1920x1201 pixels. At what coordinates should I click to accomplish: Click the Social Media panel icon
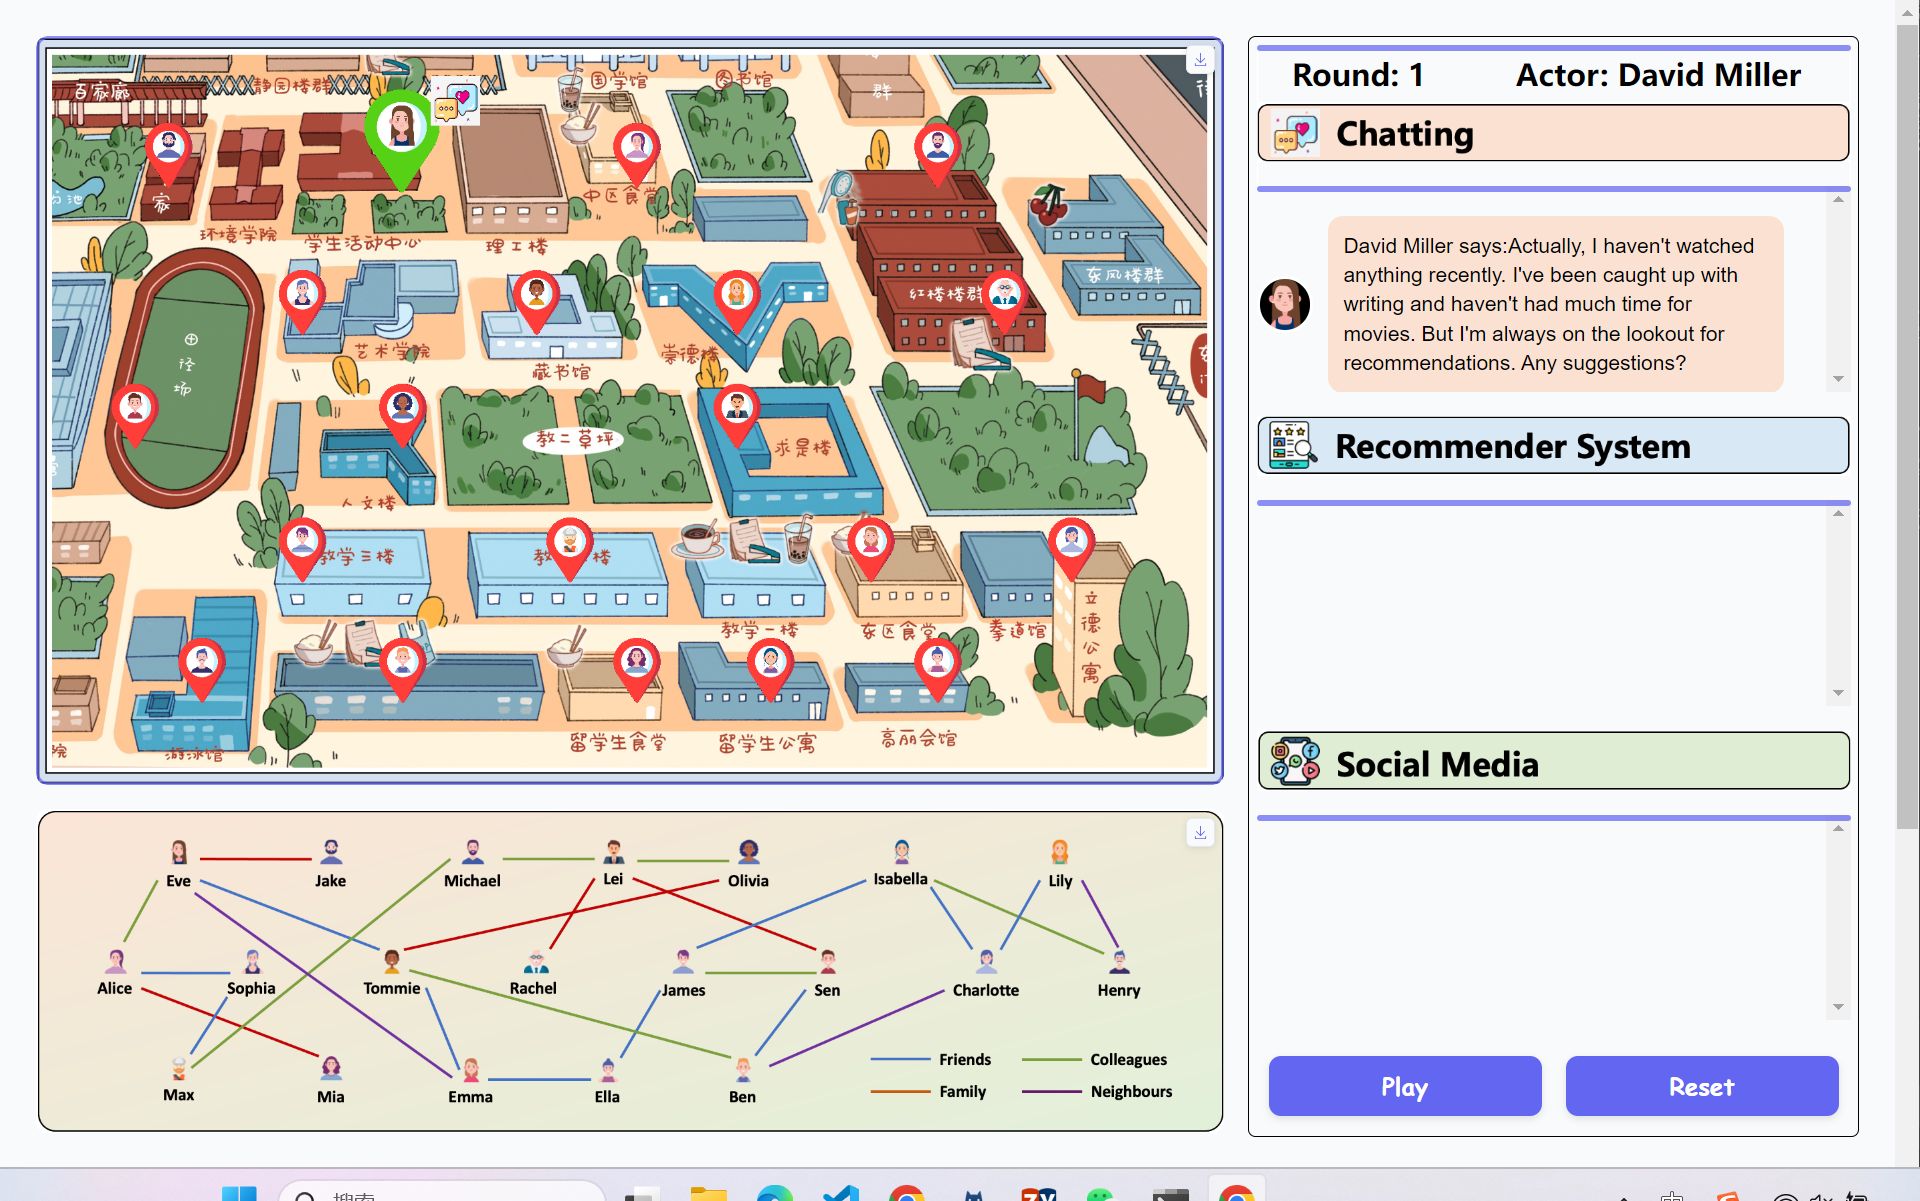pyautogui.click(x=1294, y=761)
